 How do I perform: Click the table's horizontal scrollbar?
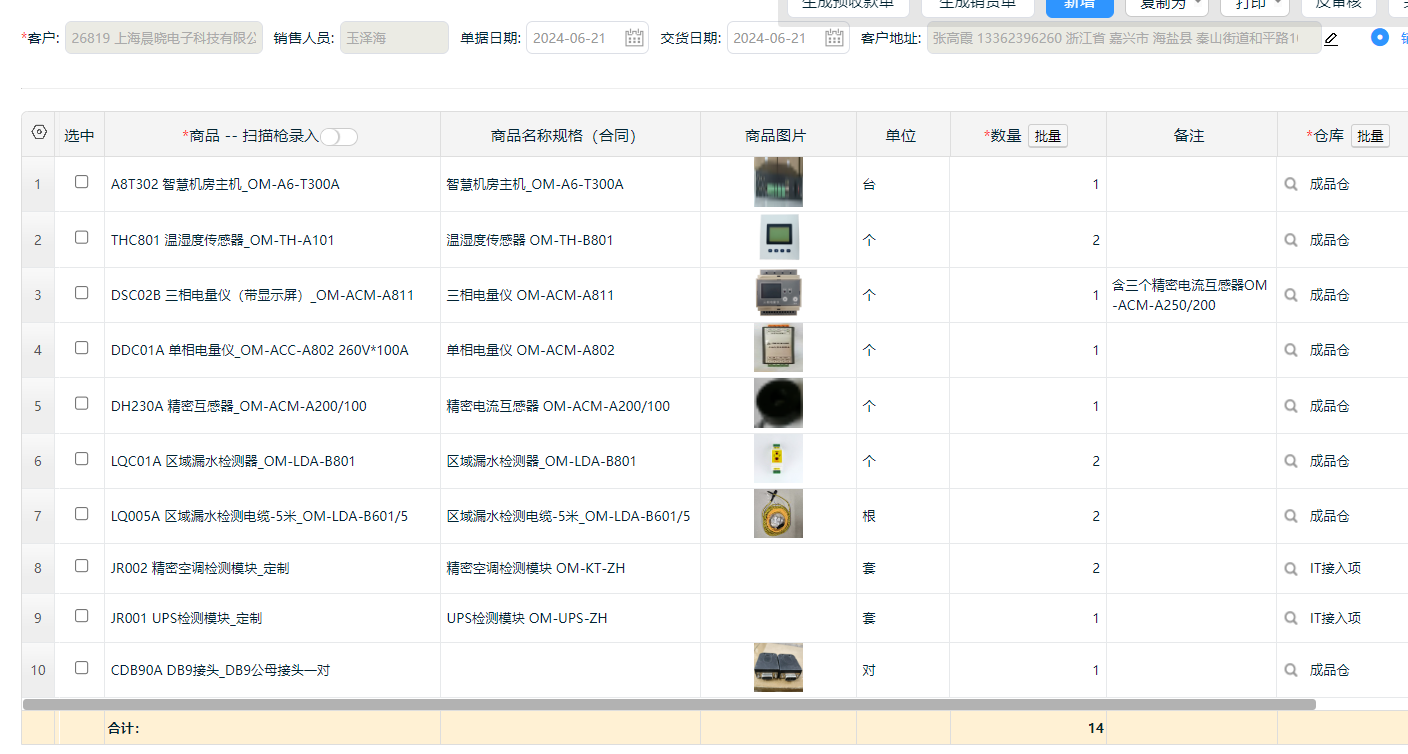tap(669, 704)
